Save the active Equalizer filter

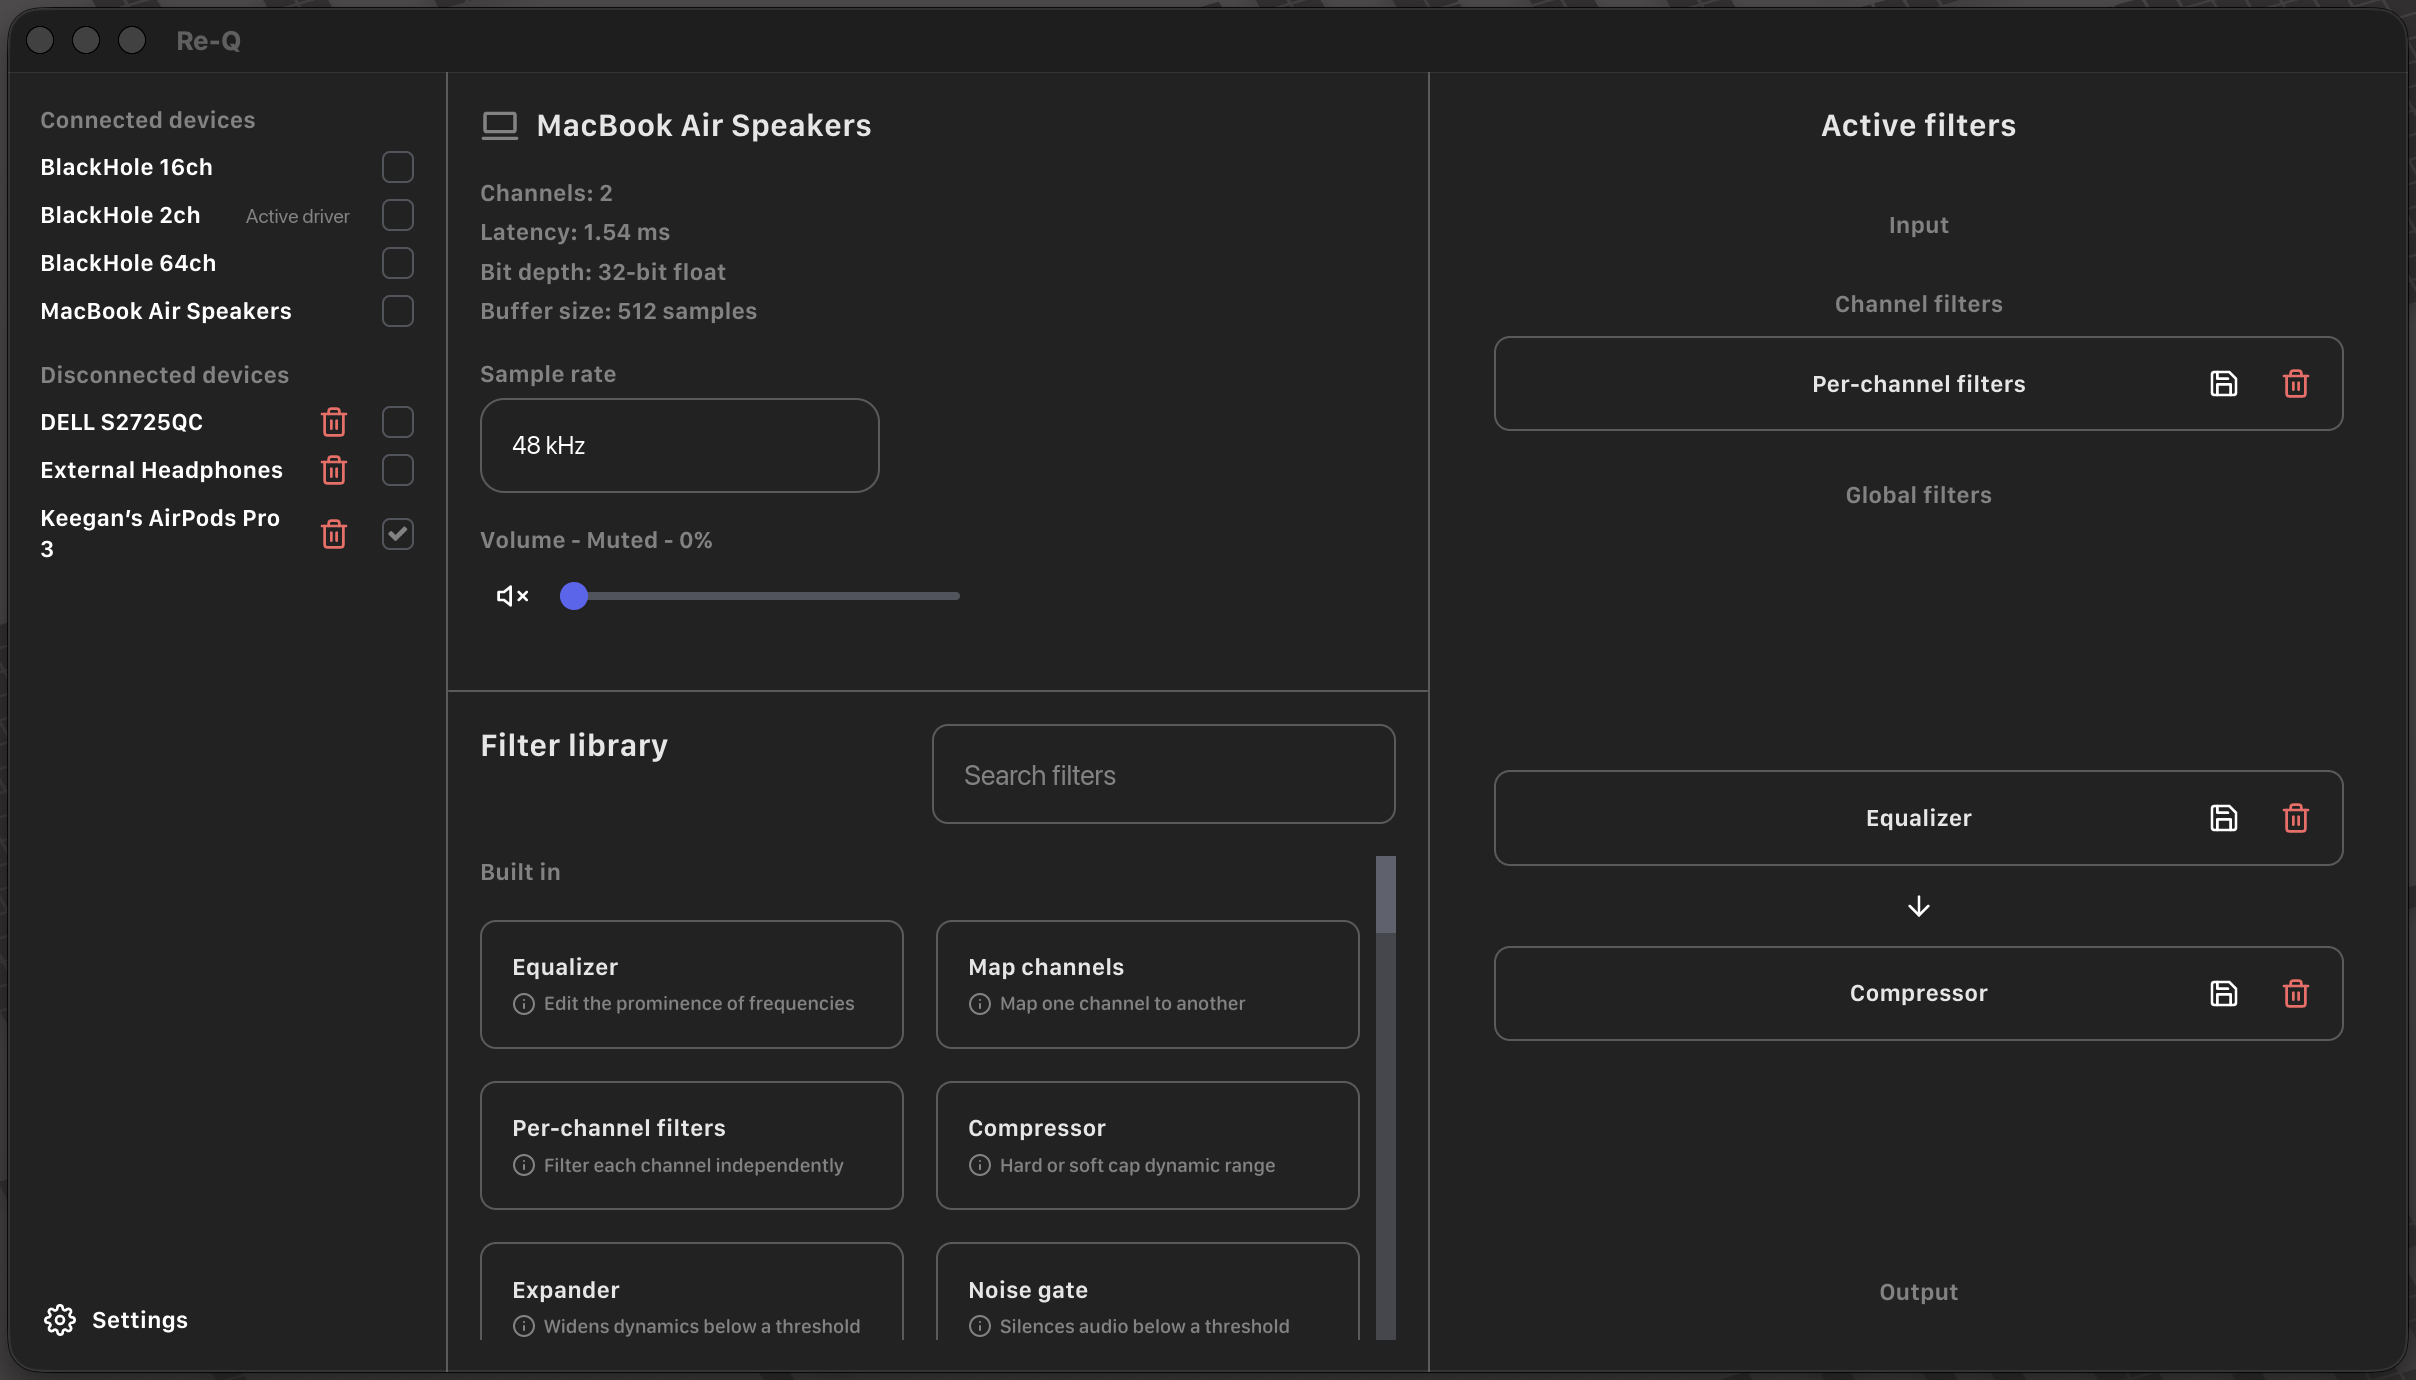pos(2223,818)
